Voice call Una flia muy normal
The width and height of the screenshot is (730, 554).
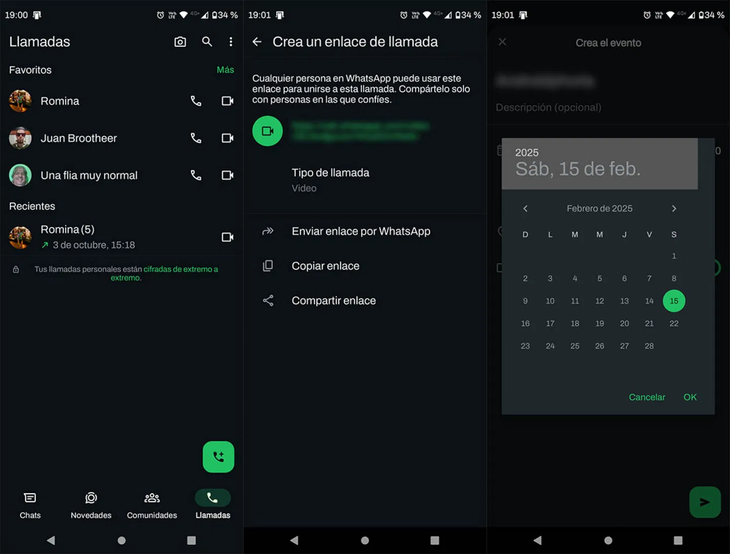(196, 176)
